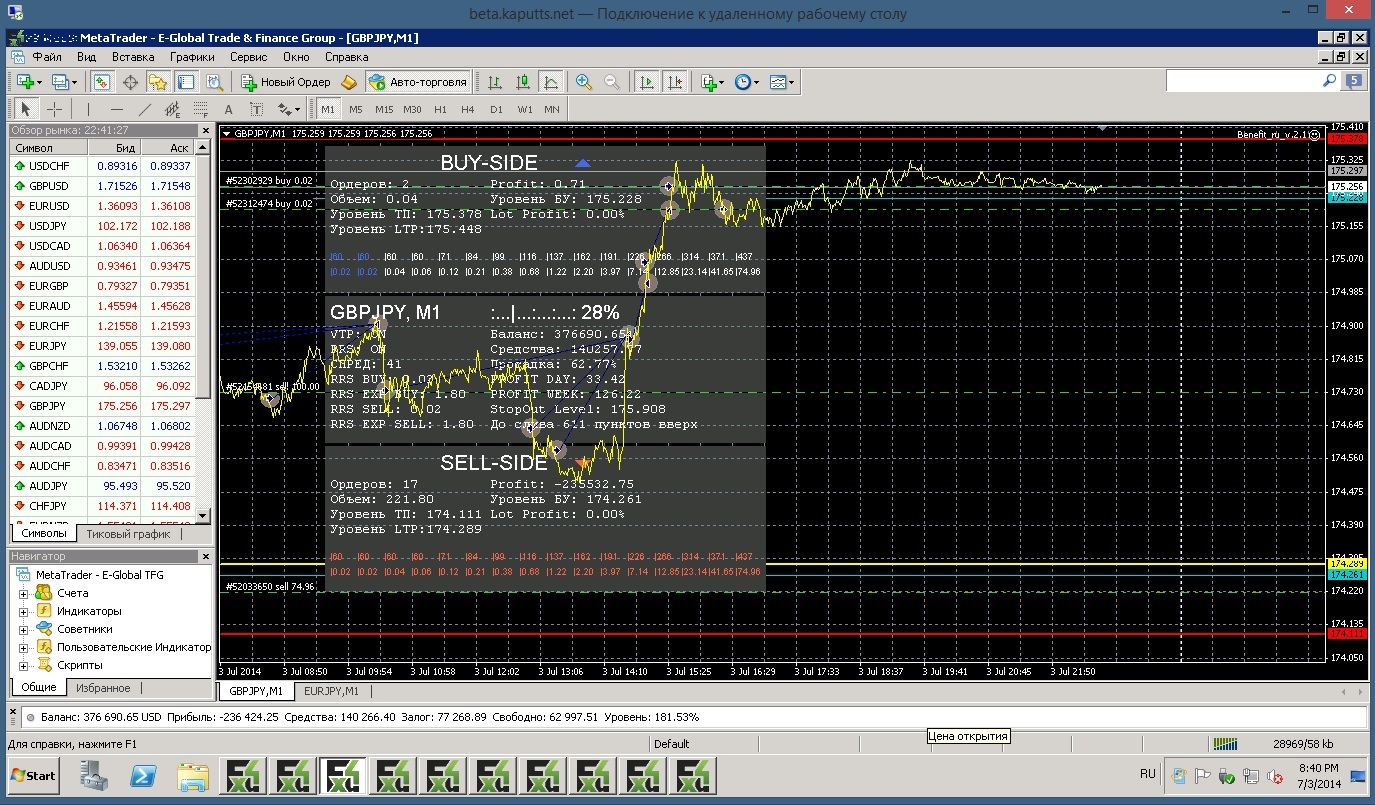Click the Zoom Out magnifier icon

(x=612, y=82)
